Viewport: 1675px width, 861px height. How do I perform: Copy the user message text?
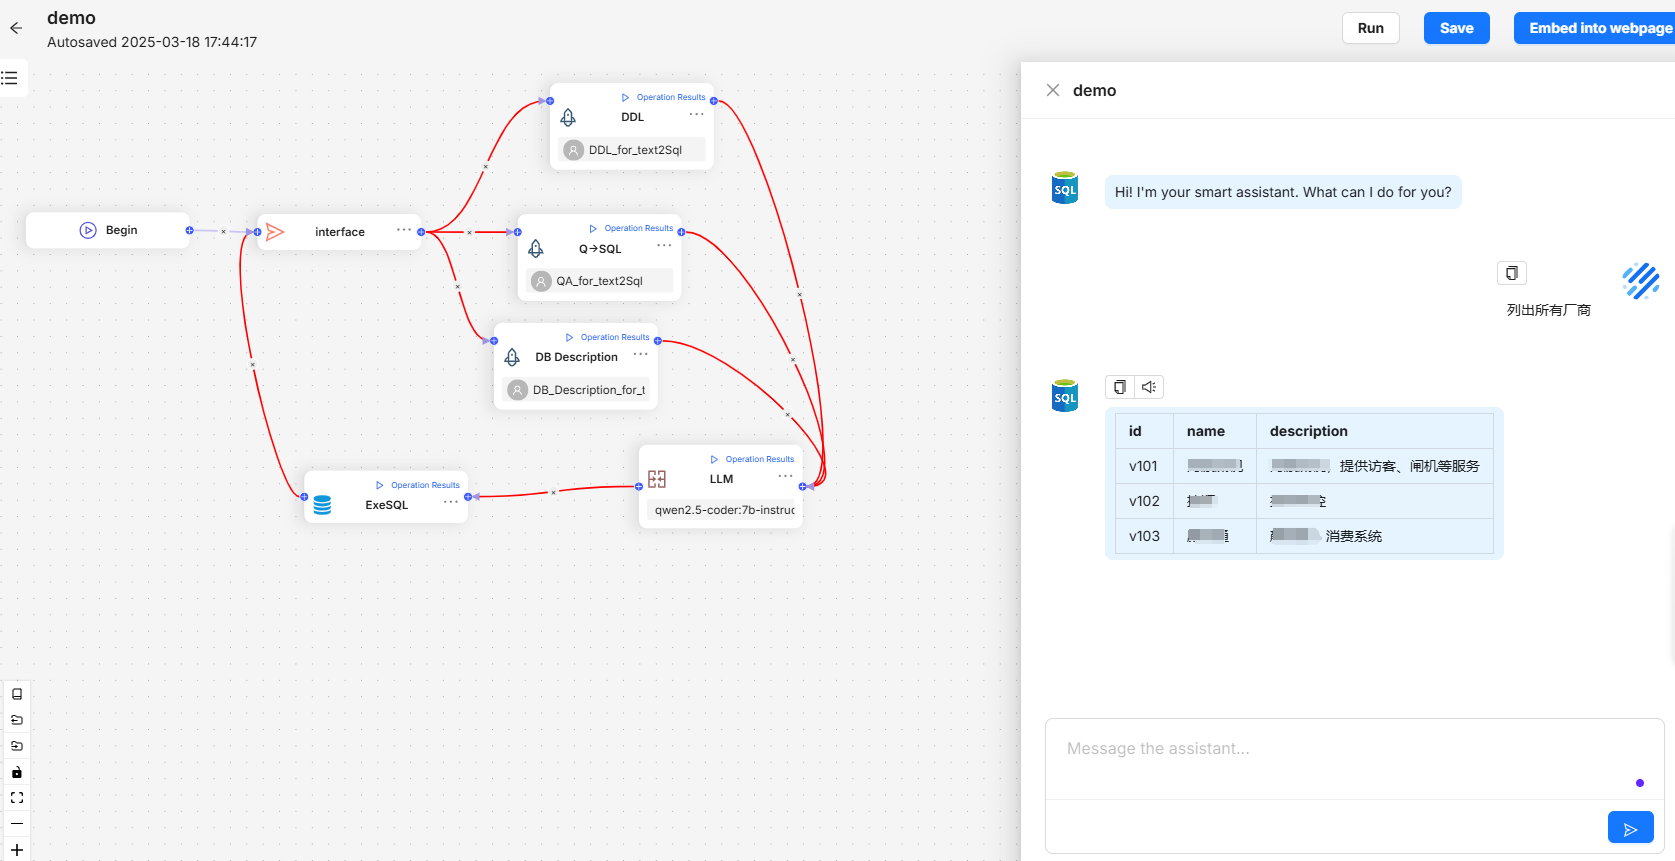click(1511, 273)
